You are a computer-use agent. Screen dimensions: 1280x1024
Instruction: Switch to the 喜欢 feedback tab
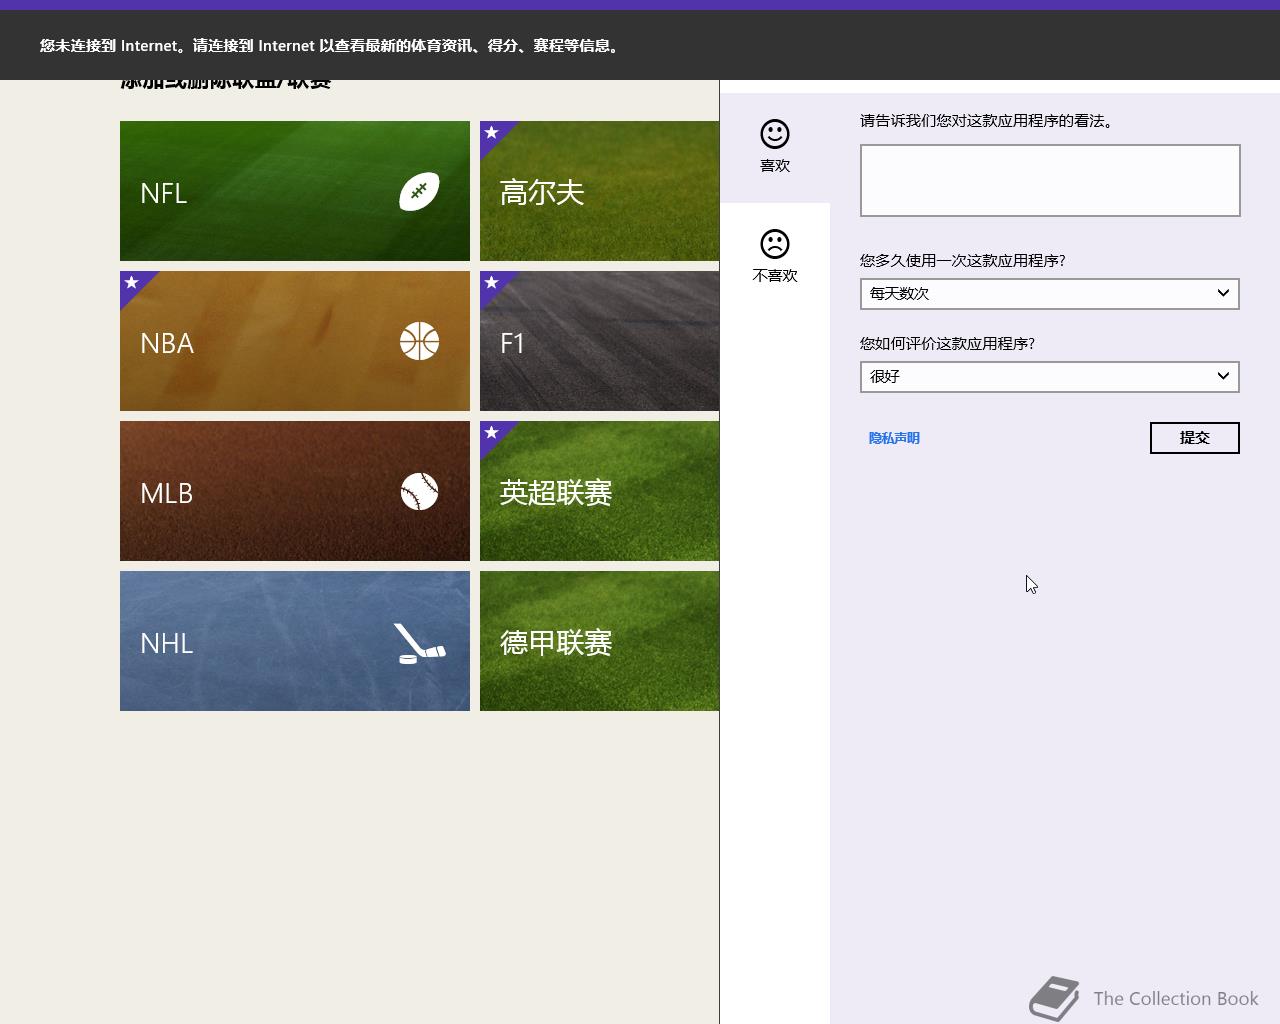[775, 147]
